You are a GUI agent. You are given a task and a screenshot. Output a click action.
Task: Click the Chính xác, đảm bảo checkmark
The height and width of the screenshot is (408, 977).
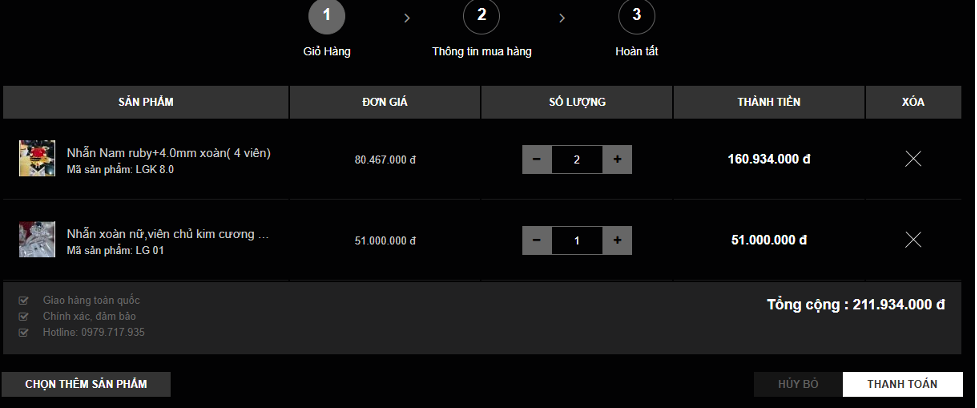pyautogui.click(x=23, y=316)
